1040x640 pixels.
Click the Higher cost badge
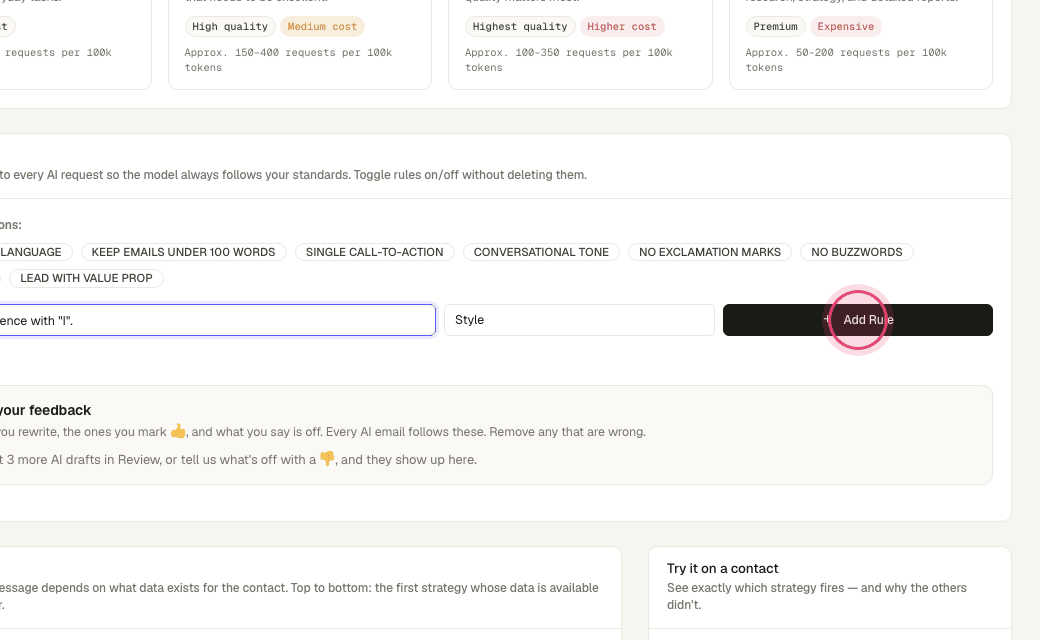pyautogui.click(x=621, y=27)
